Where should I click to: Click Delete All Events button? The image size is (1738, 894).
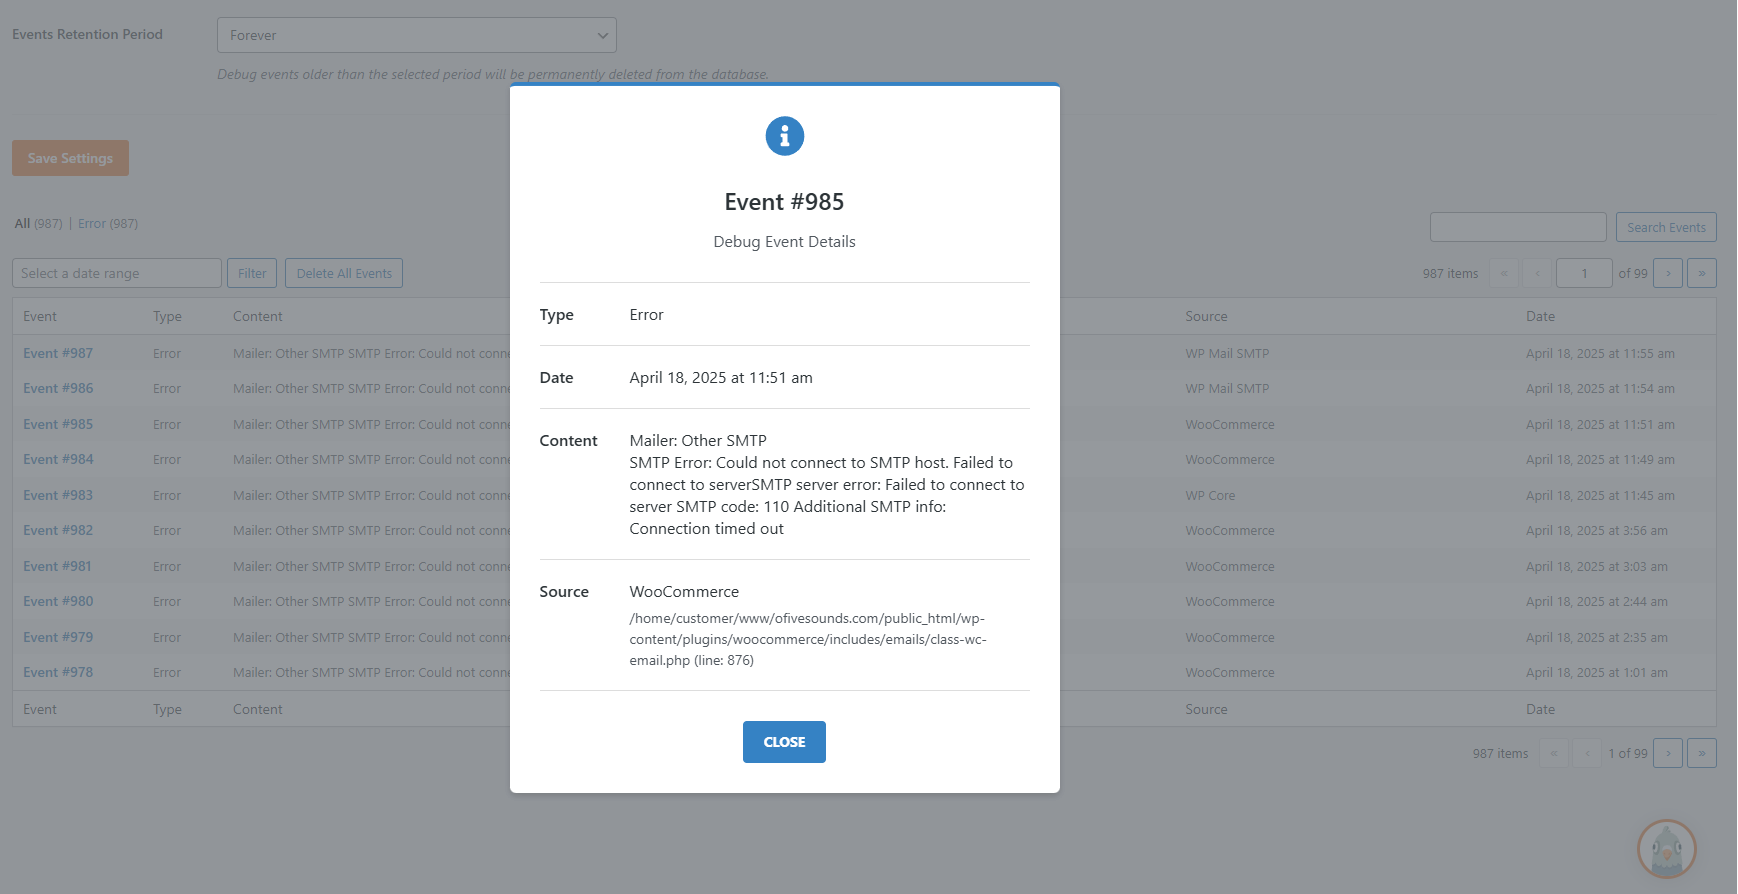[x=344, y=273]
